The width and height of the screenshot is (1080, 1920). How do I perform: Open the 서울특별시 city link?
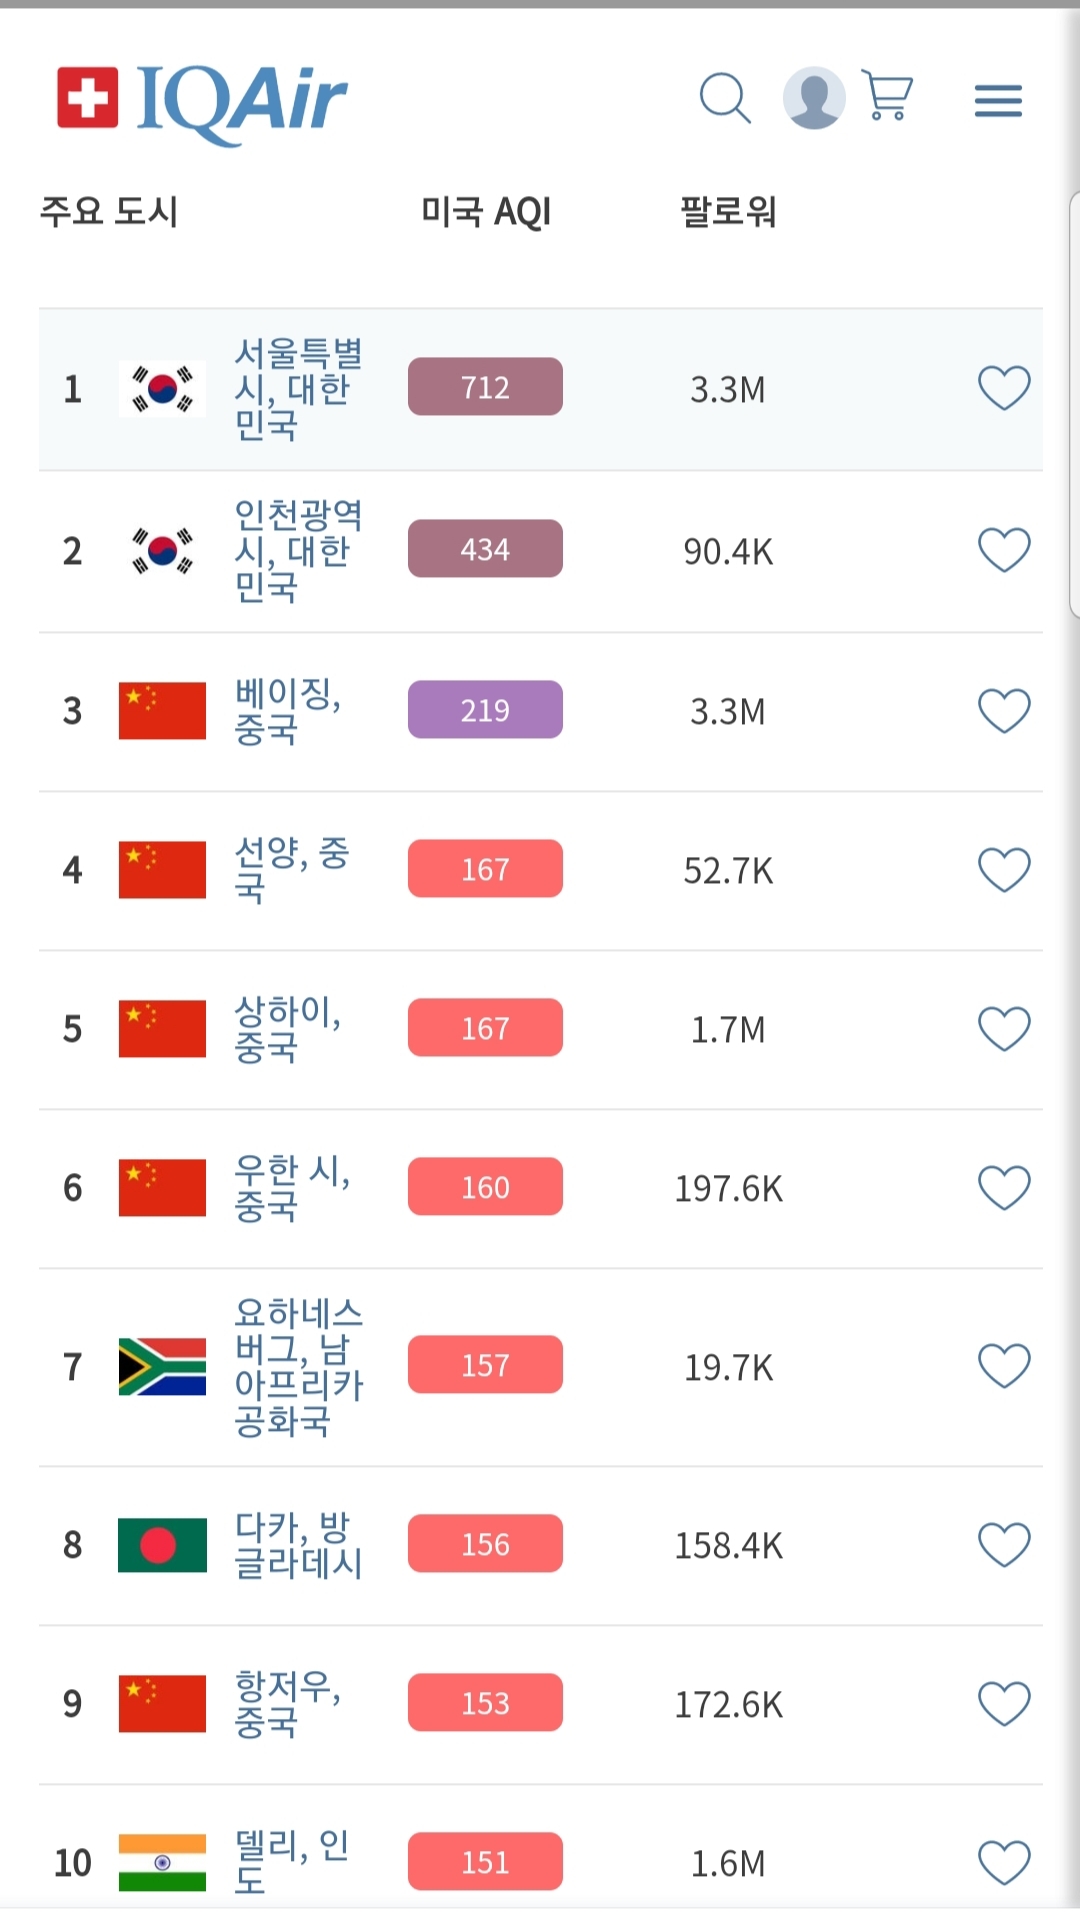click(x=296, y=389)
